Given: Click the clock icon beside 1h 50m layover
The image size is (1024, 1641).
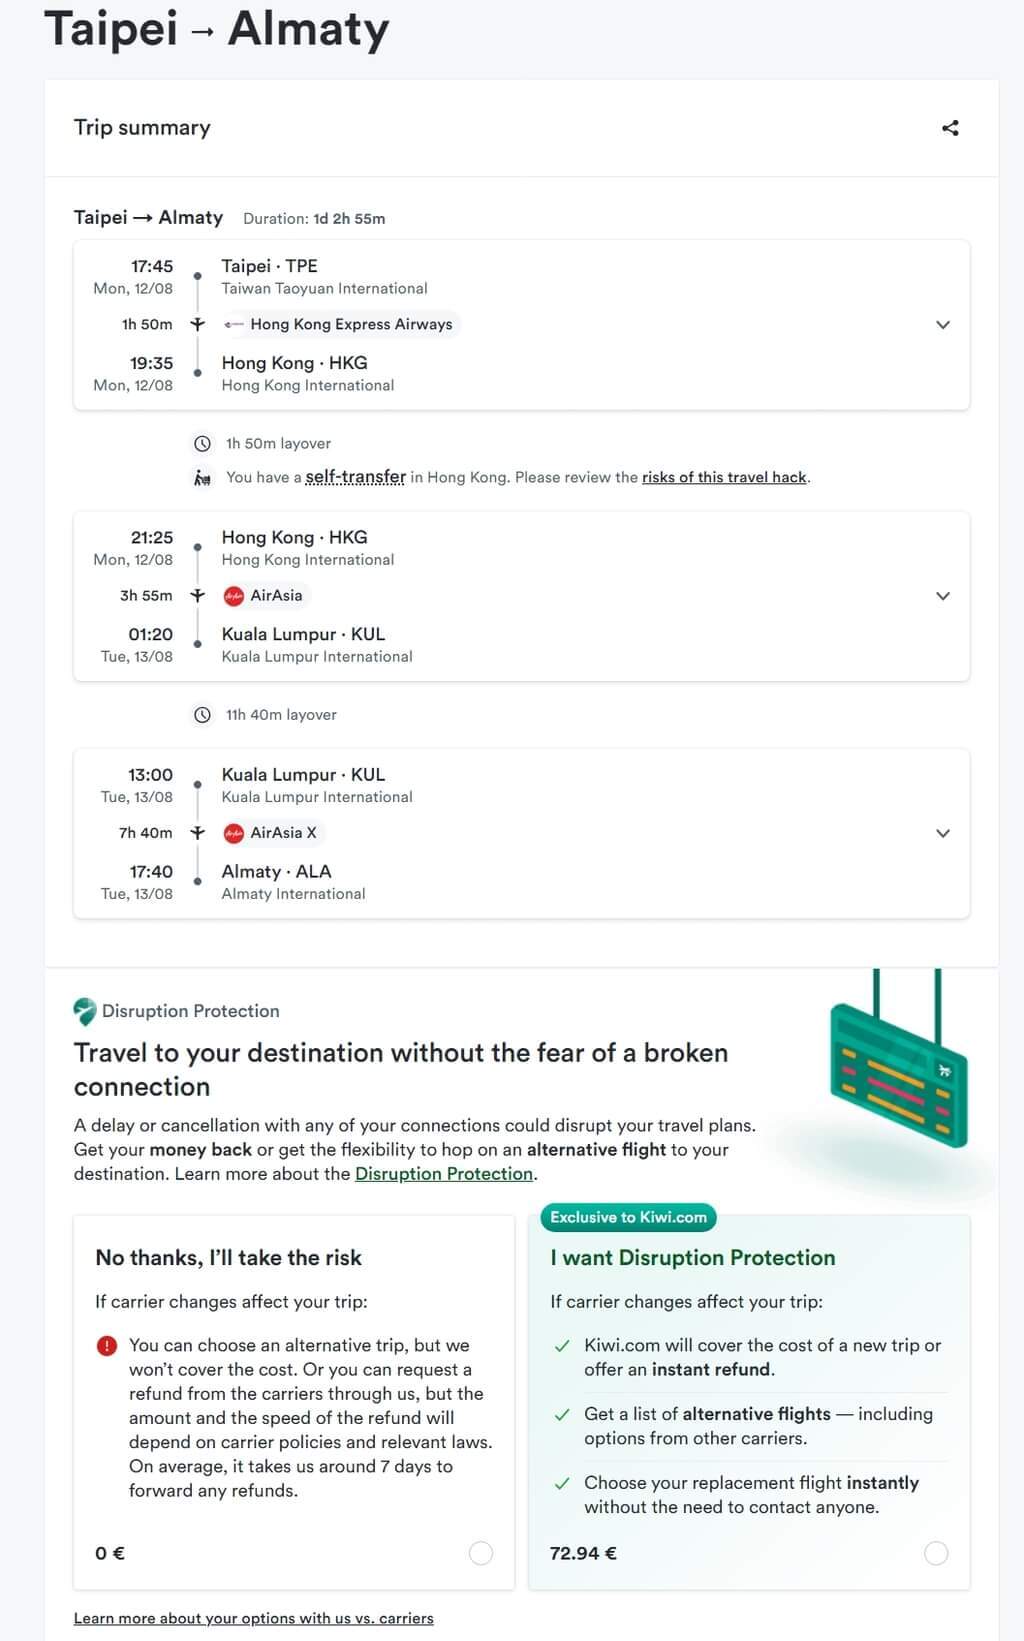Looking at the screenshot, I should (202, 444).
